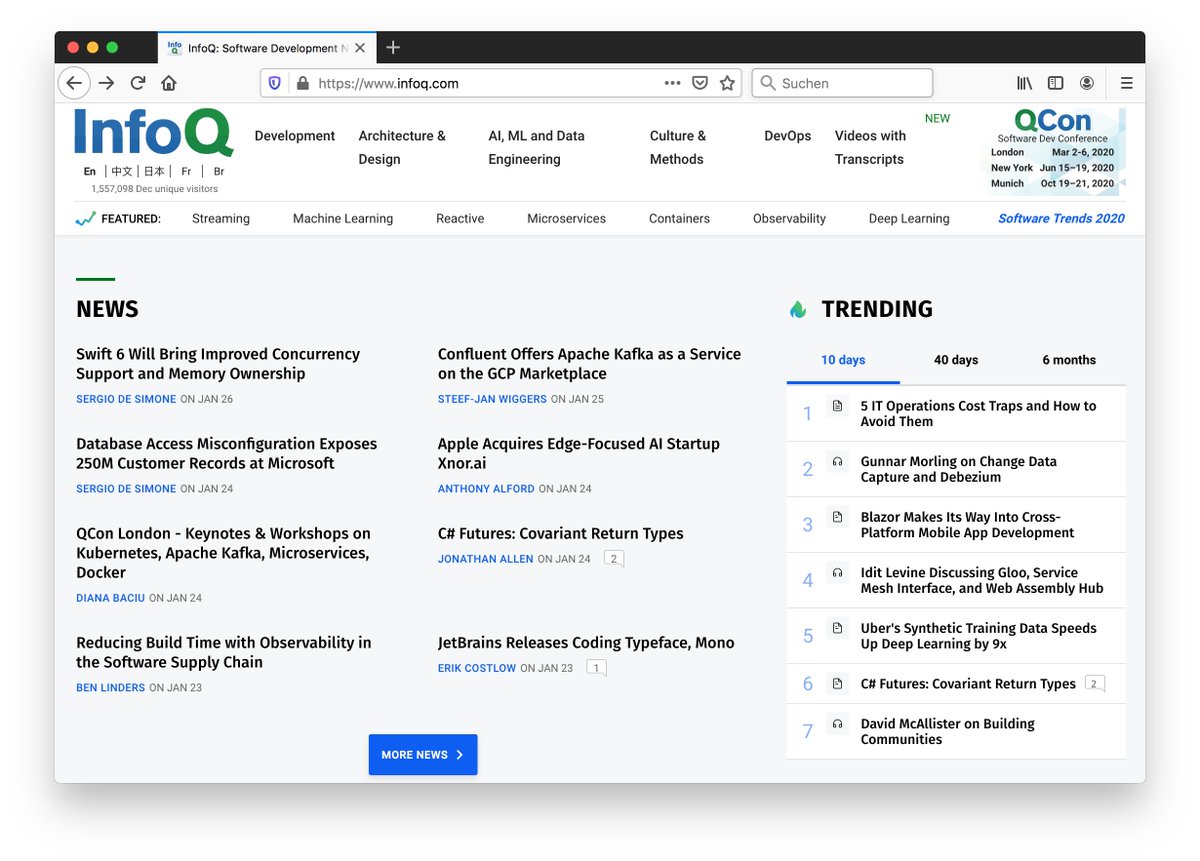
Task: Click the More News button
Action: coord(423,755)
